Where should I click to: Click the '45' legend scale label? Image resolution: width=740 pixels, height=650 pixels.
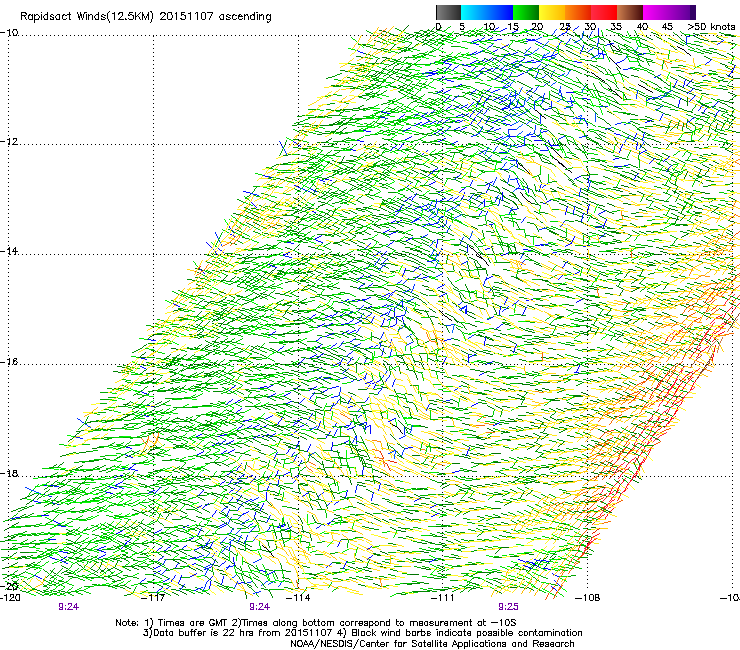pyautogui.click(x=667, y=27)
